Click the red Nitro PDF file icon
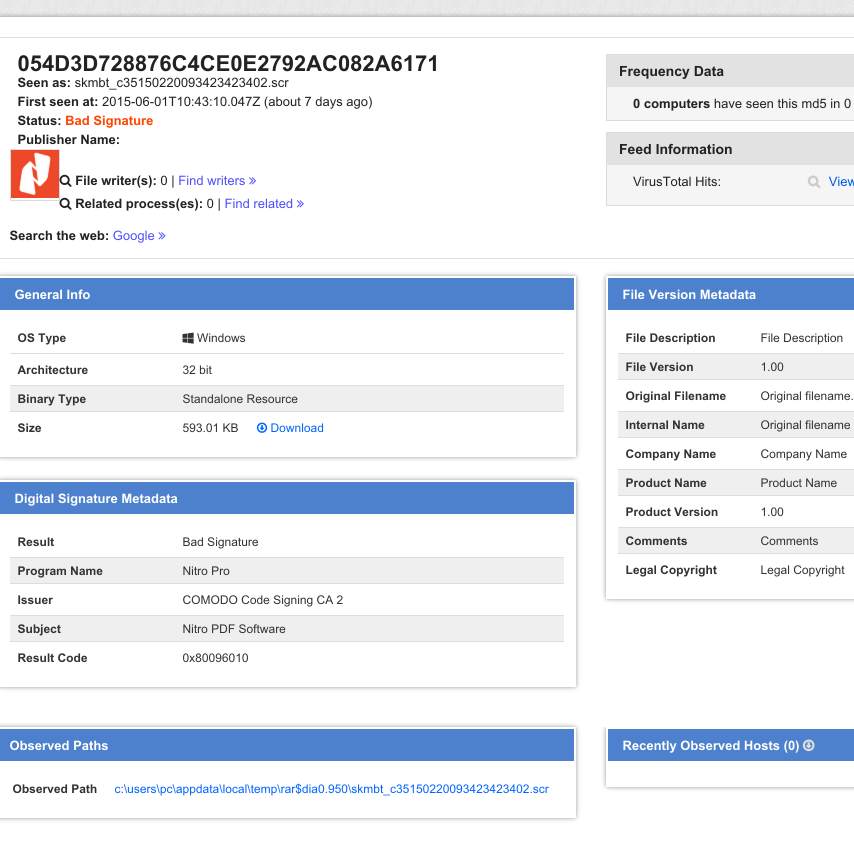This screenshot has width=854, height=851. 35,174
